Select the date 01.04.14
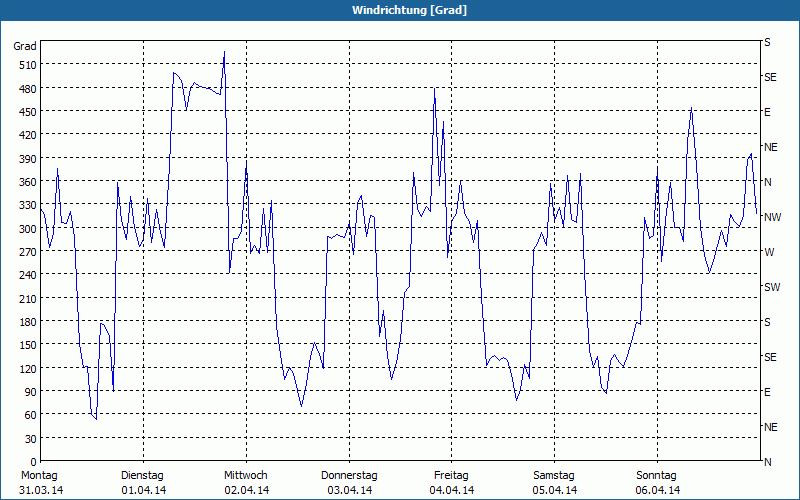This screenshot has width=800, height=500. click(x=144, y=491)
